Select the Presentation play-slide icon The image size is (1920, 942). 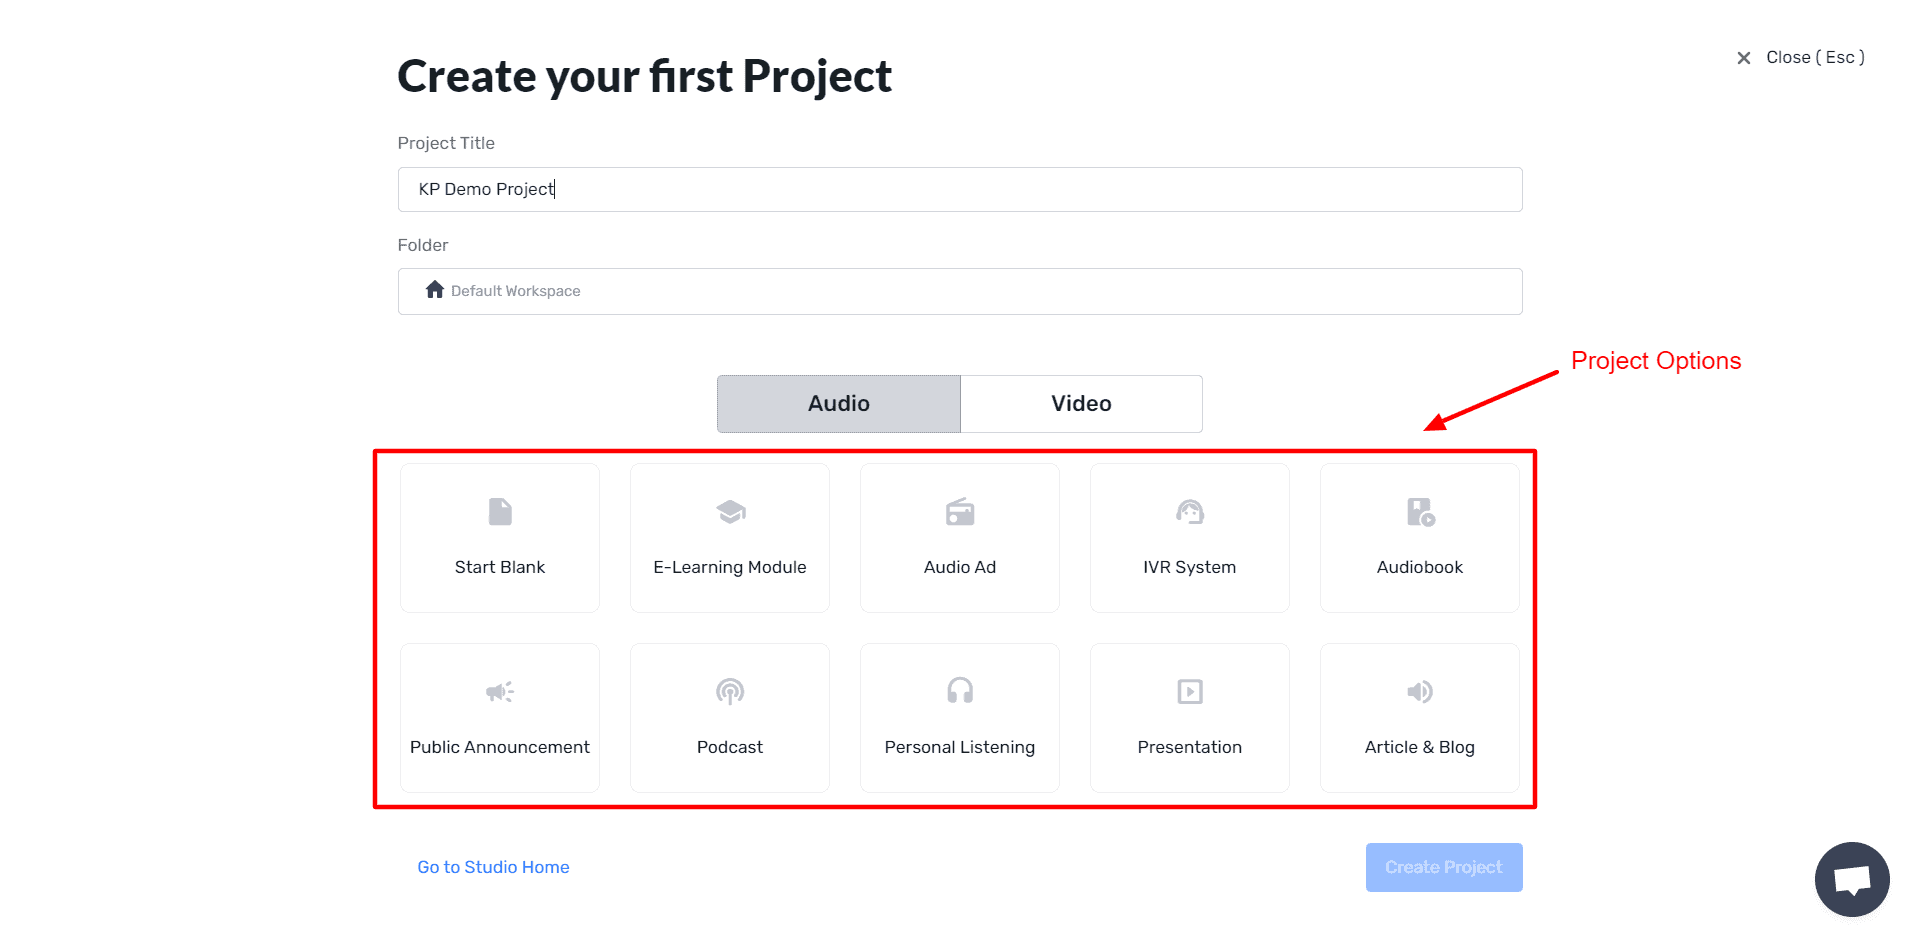[1190, 691]
